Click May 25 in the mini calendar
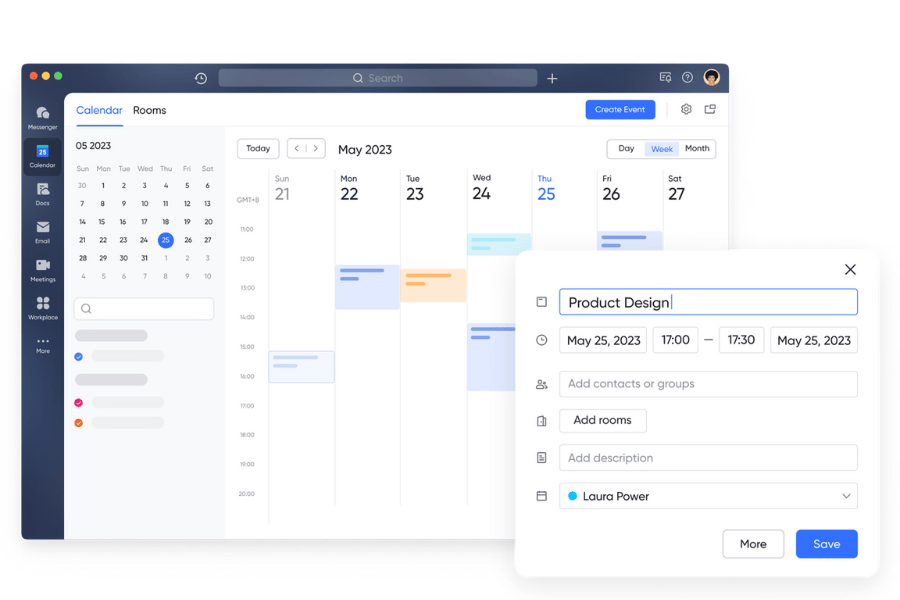The image size is (900, 600). (x=165, y=240)
